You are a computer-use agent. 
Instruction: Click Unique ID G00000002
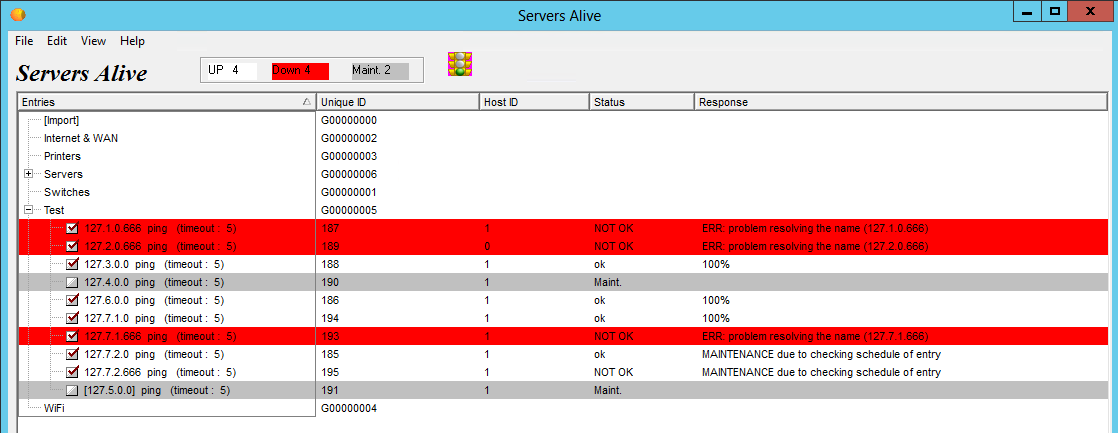[x=349, y=138]
